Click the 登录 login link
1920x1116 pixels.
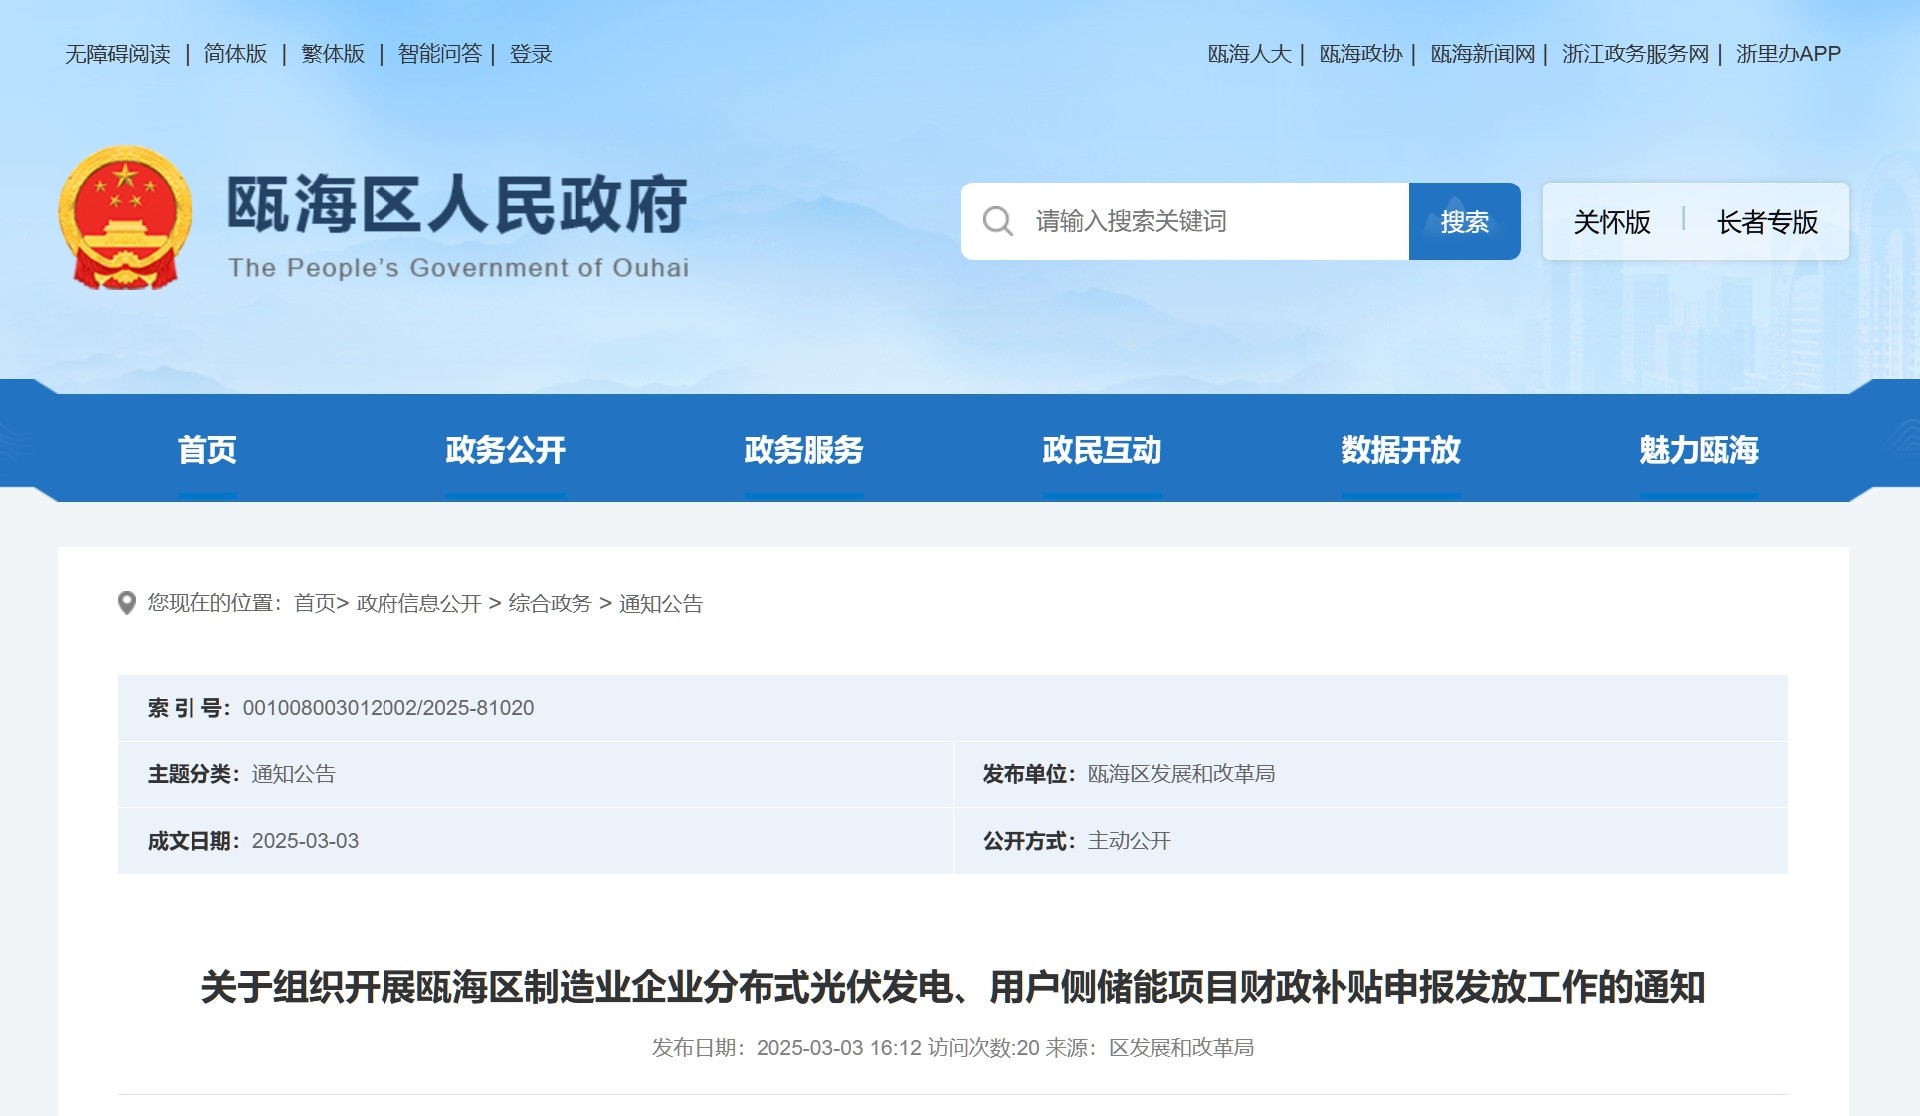point(531,54)
